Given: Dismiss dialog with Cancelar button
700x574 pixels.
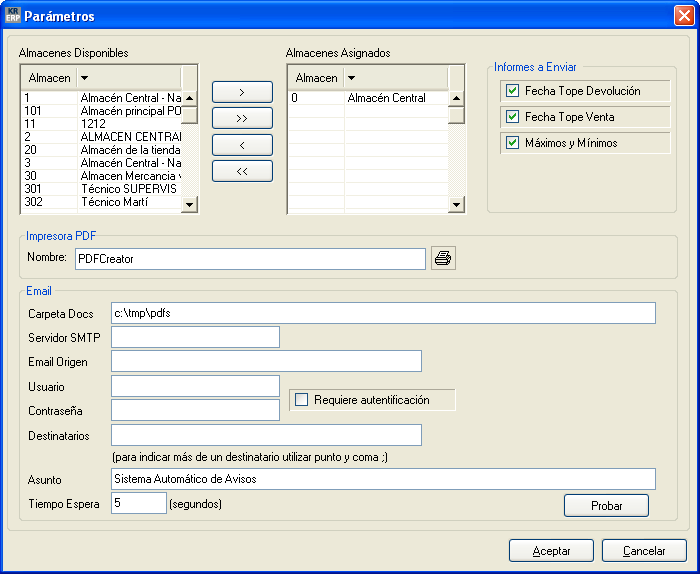Looking at the screenshot, I should point(644,551).
